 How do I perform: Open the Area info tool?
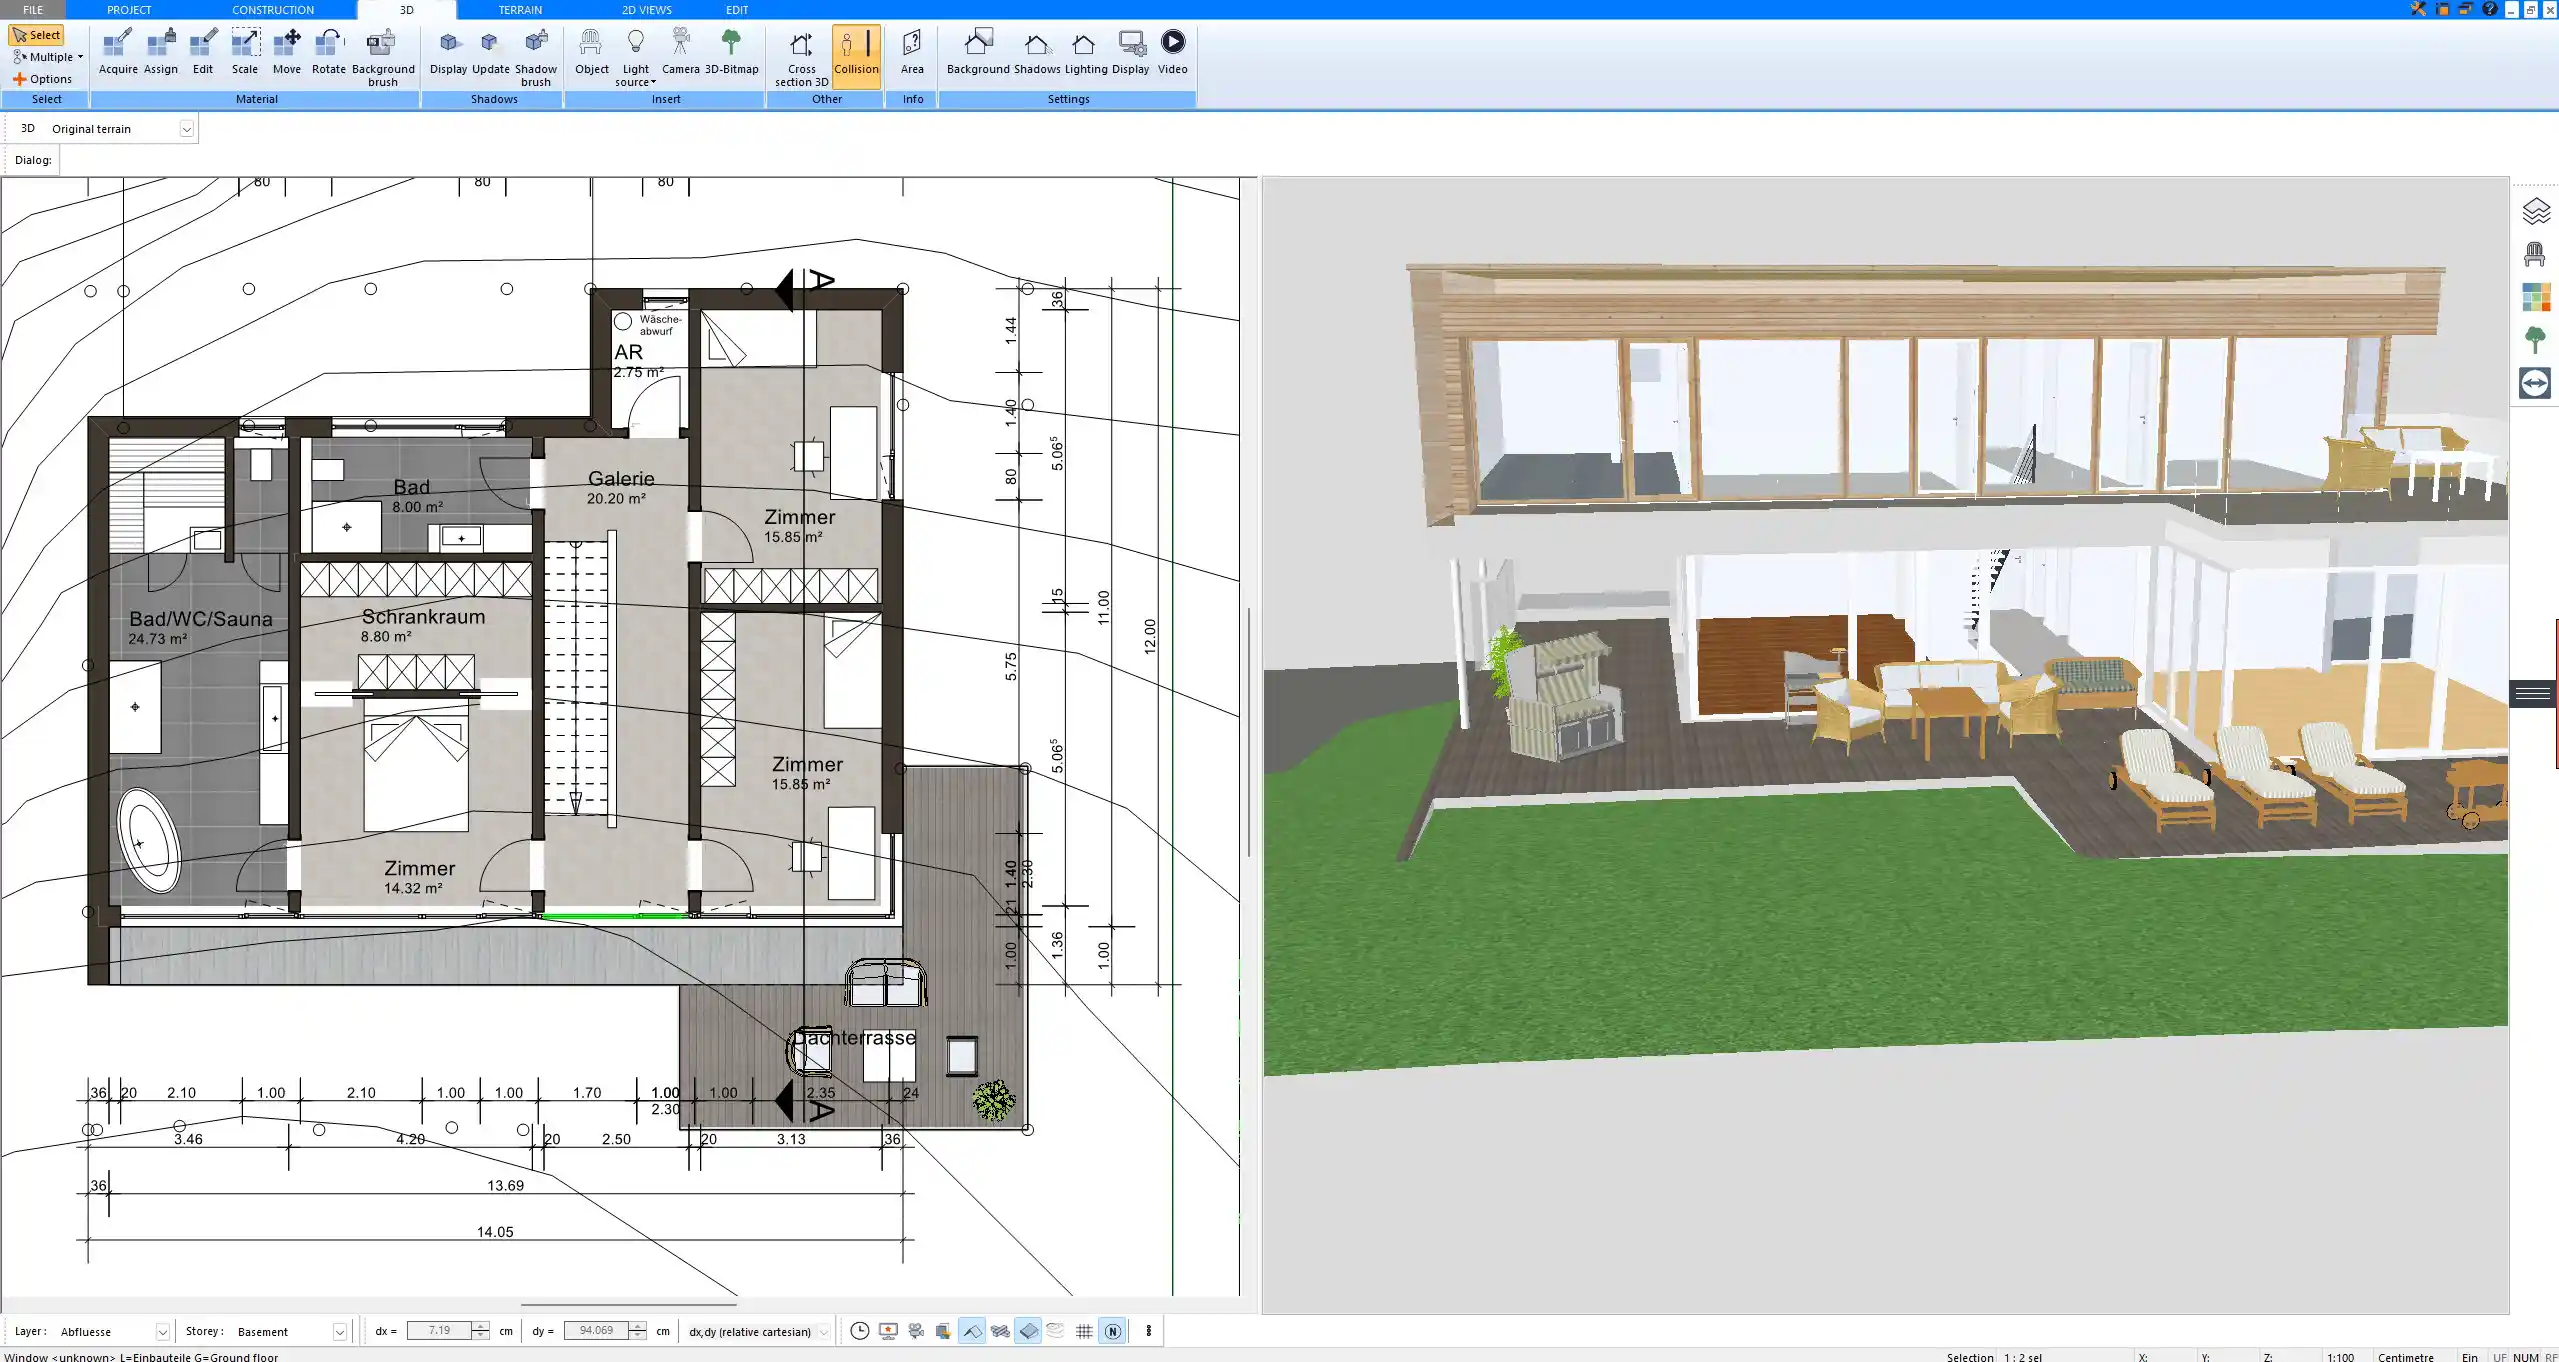click(912, 52)
